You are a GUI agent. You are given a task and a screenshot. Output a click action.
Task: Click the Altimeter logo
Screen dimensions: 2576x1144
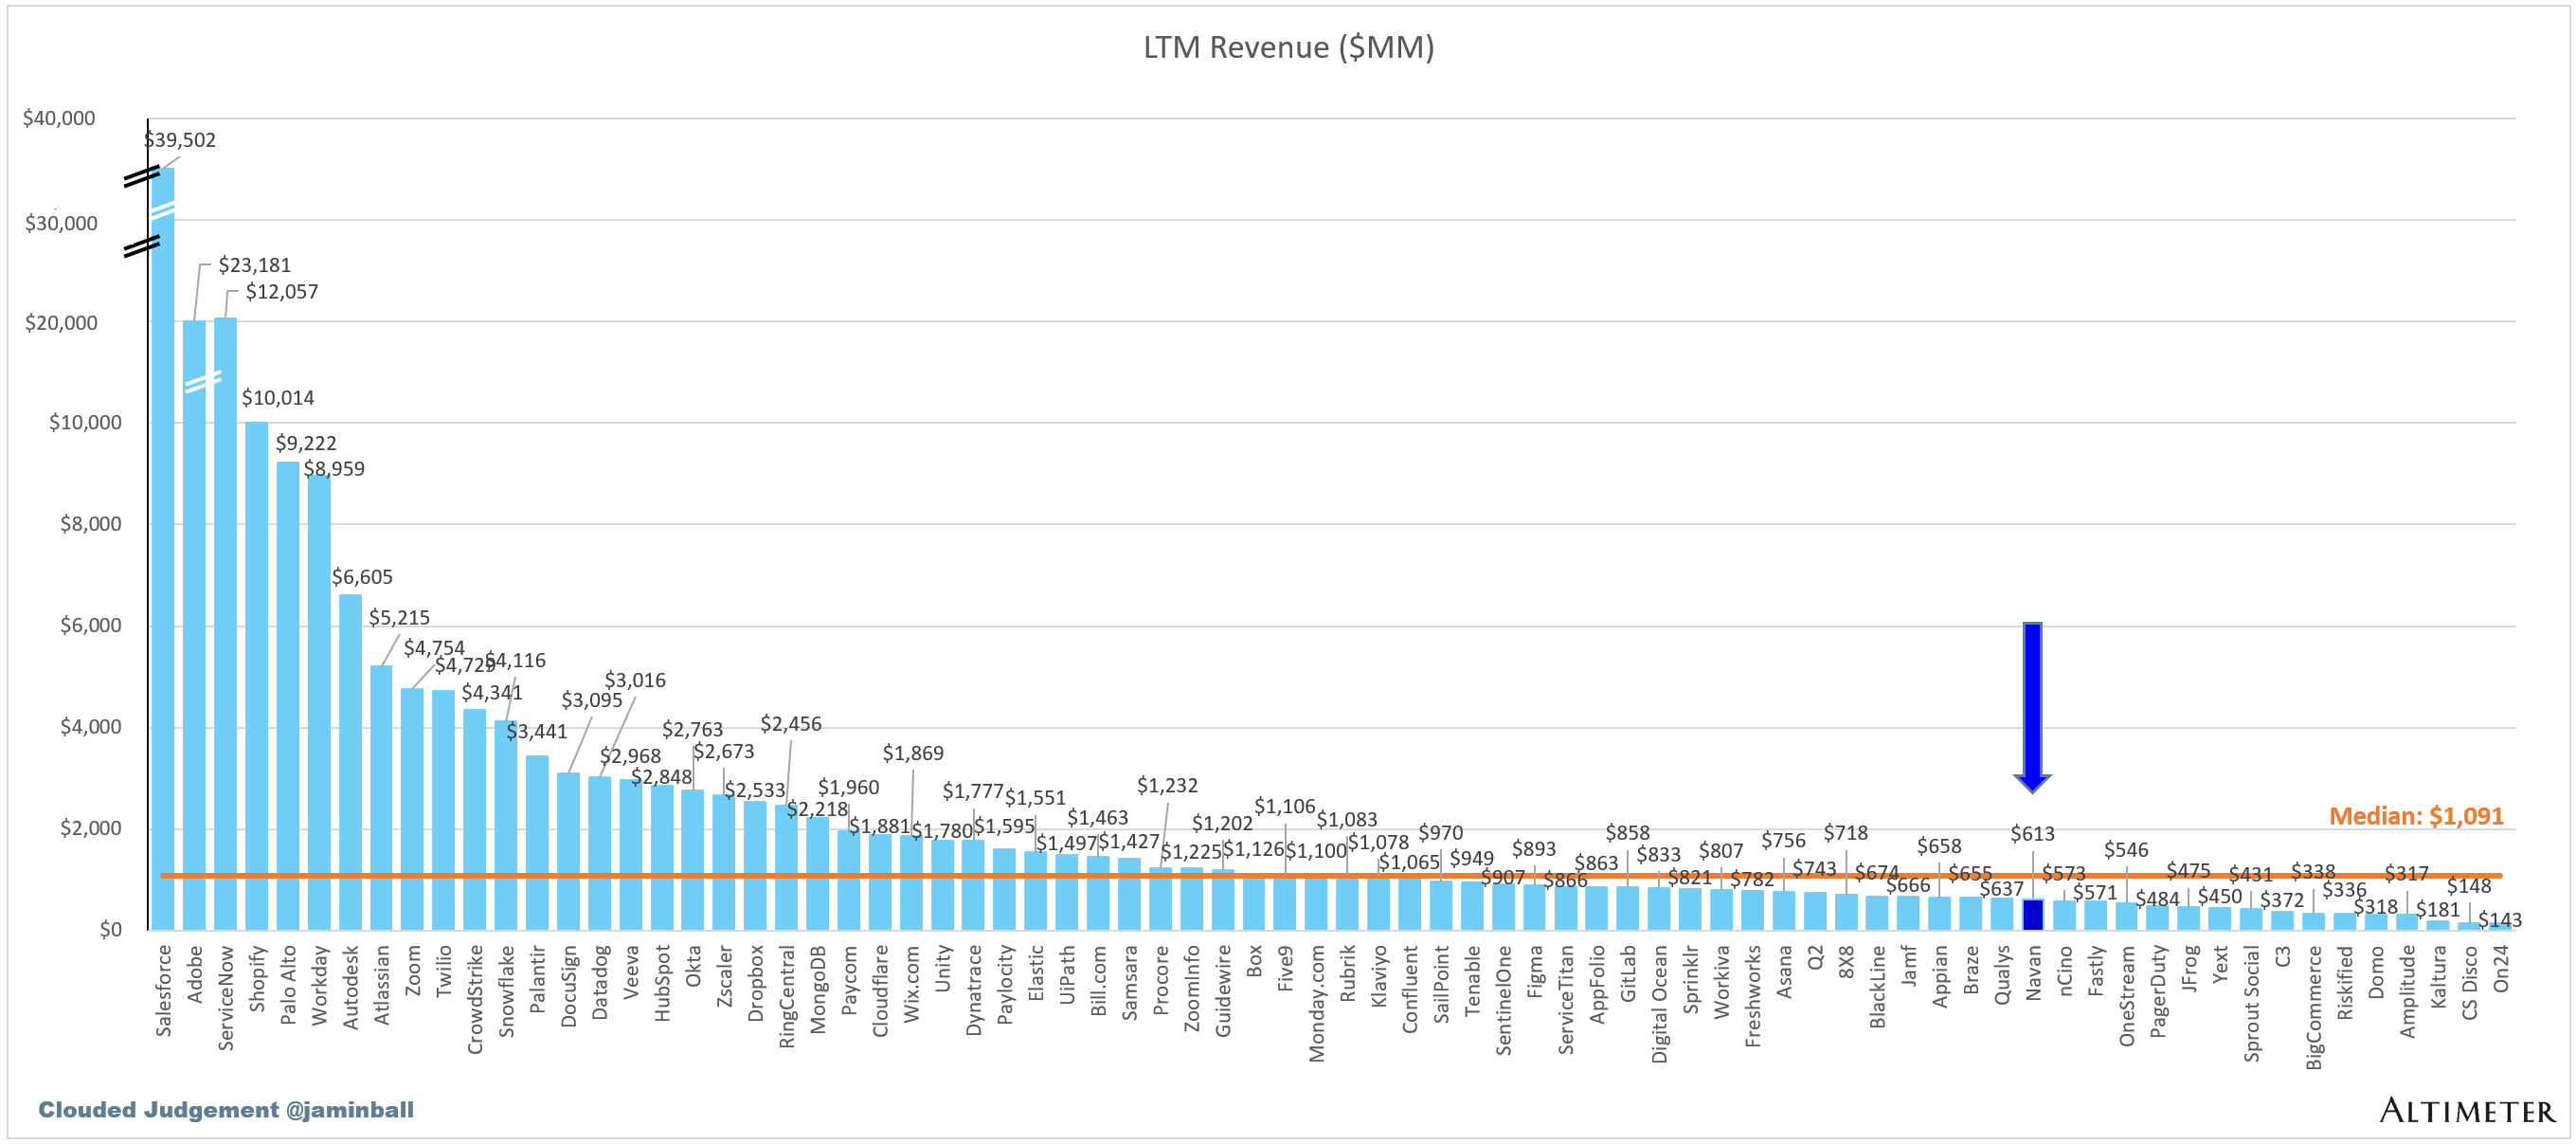(x=2466, y=1110)
